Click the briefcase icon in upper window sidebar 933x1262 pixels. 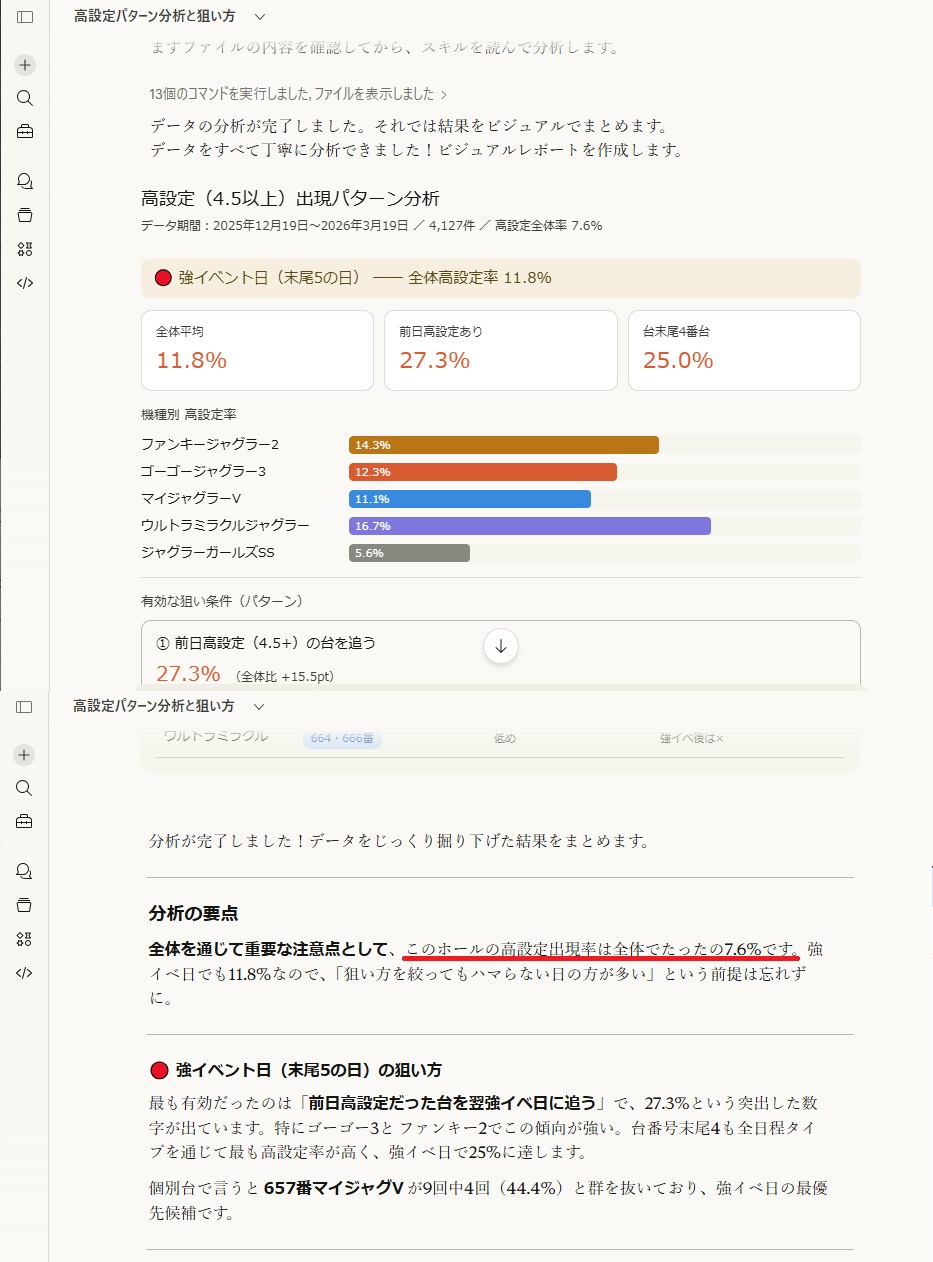point(25,131)
